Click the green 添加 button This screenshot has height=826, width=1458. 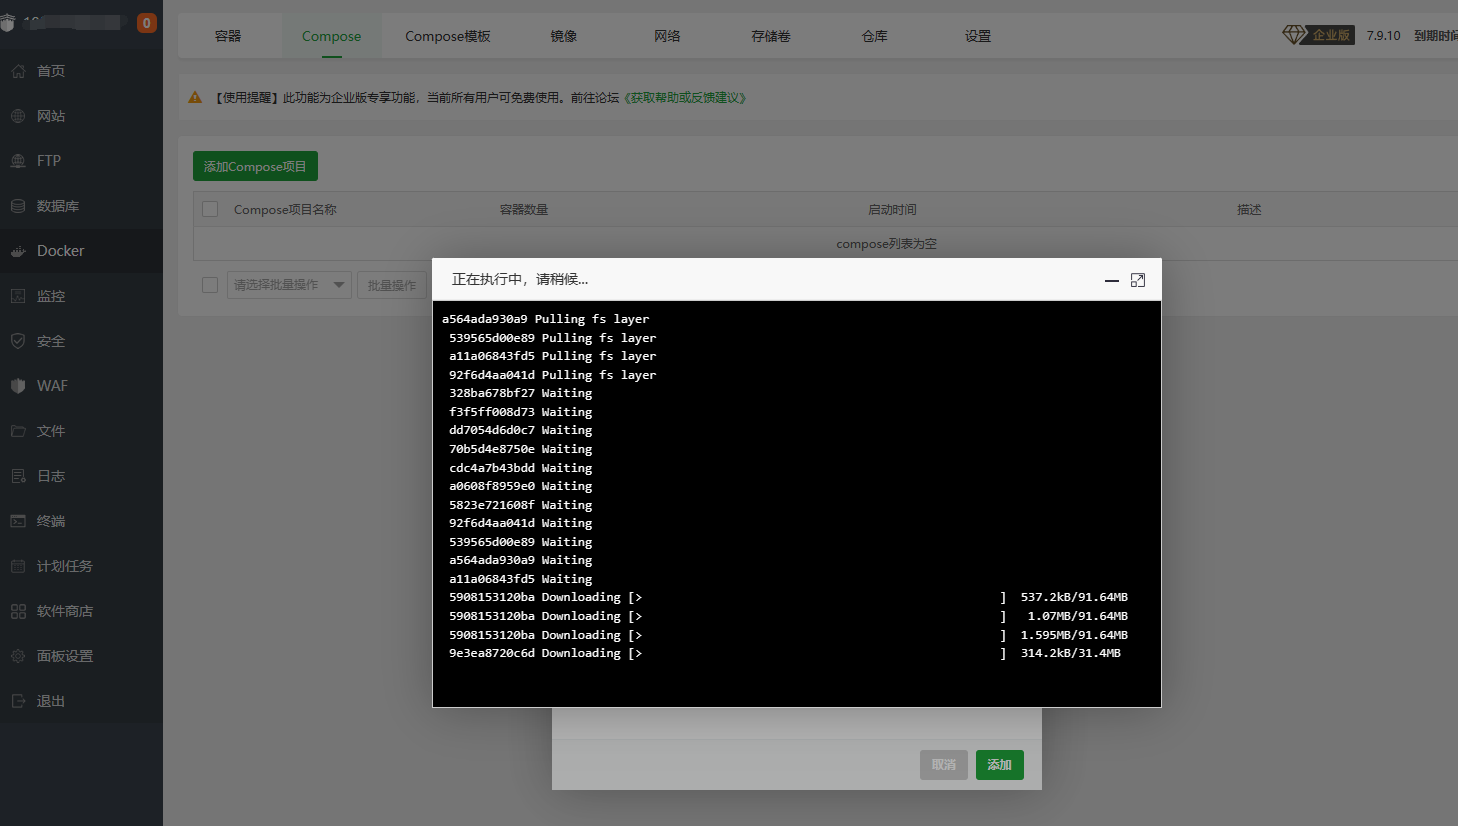pyautogui.click(x=1000, y=765)
